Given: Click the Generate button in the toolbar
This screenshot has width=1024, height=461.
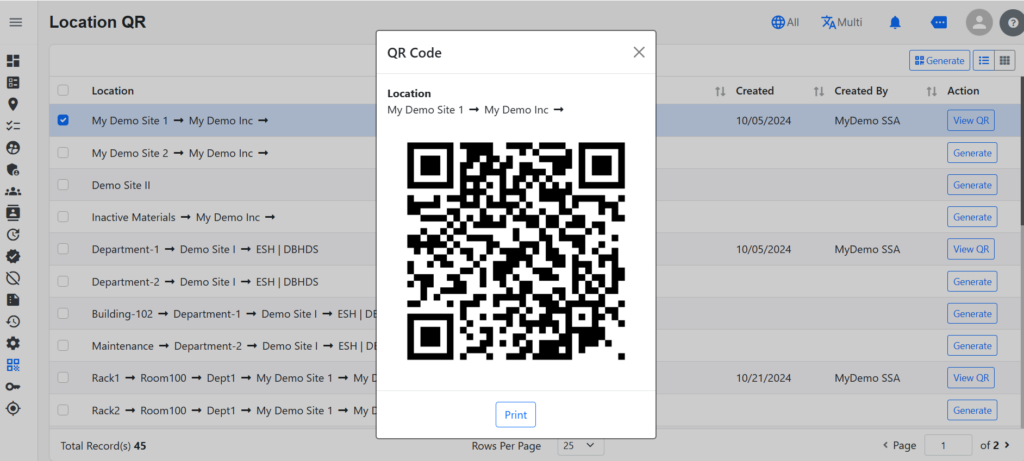Looking at the screenshot, I should pos(939,61).
